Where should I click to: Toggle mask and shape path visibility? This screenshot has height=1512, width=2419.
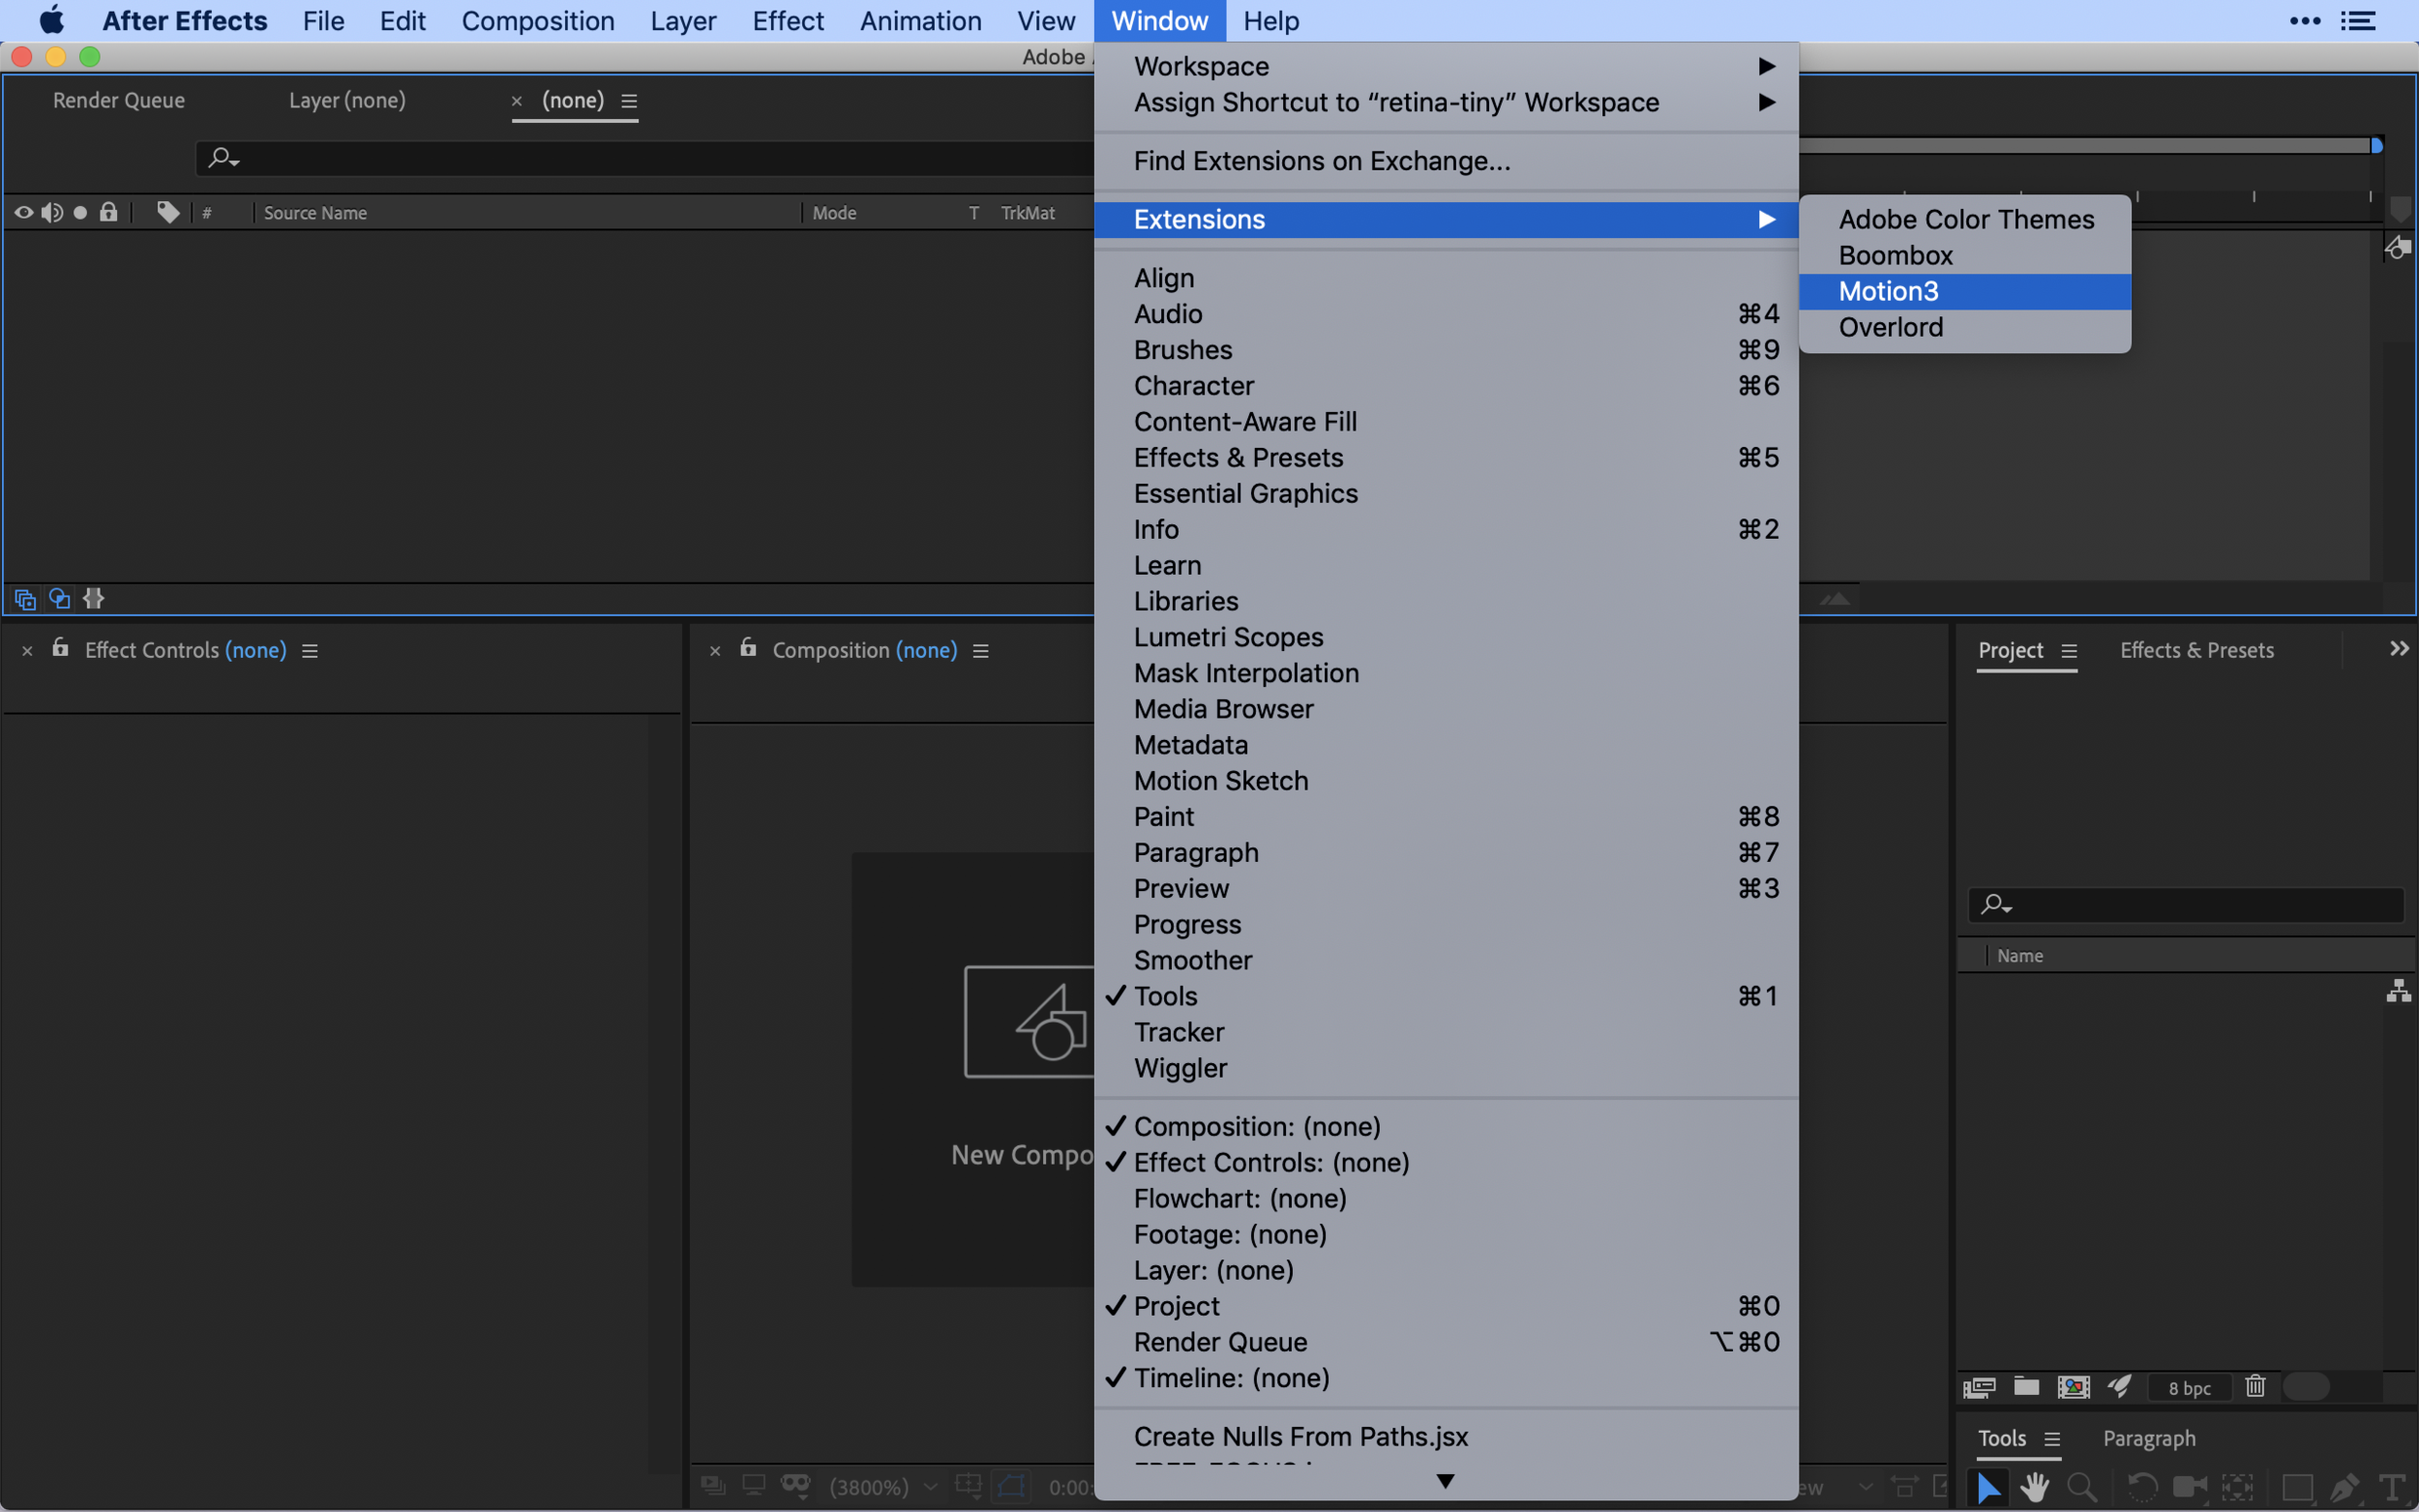[x=1011, y=1486]
